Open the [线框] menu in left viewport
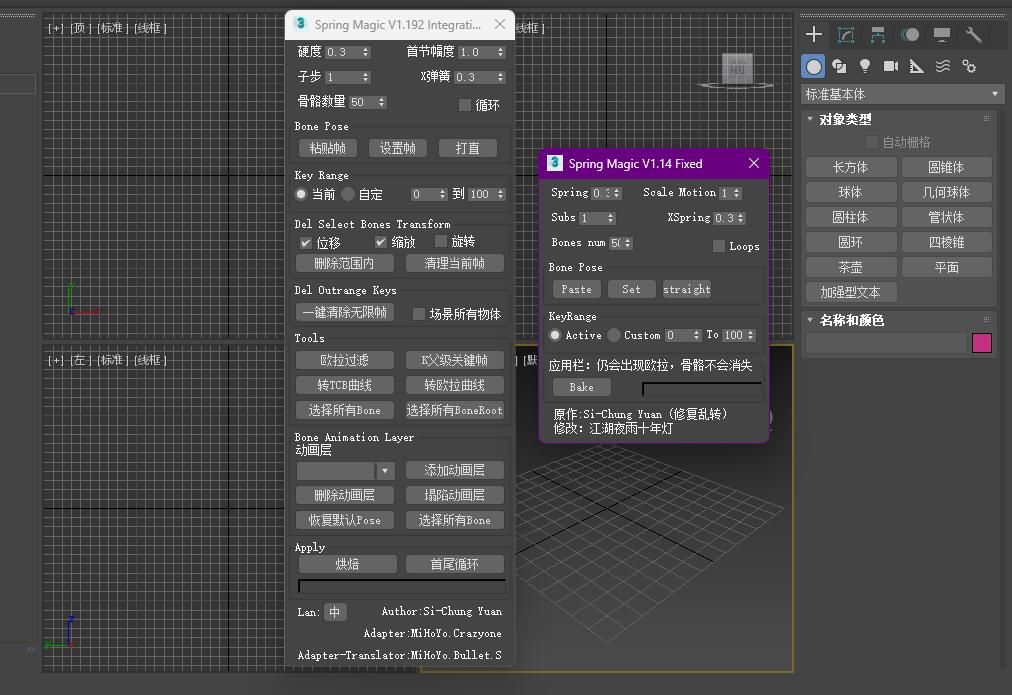 click(x=150, y=359)
